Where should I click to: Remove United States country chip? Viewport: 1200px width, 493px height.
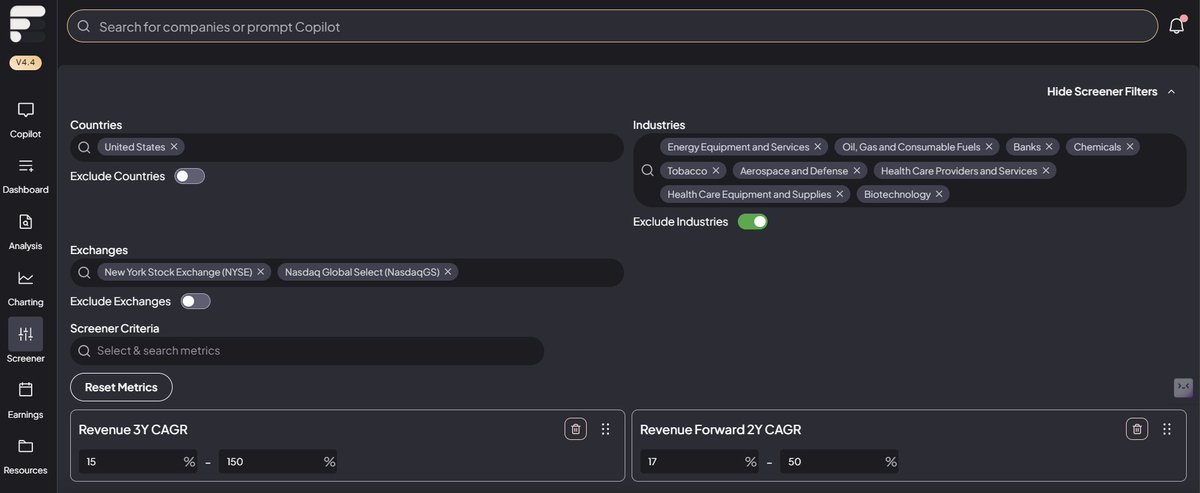coord(174,147)
